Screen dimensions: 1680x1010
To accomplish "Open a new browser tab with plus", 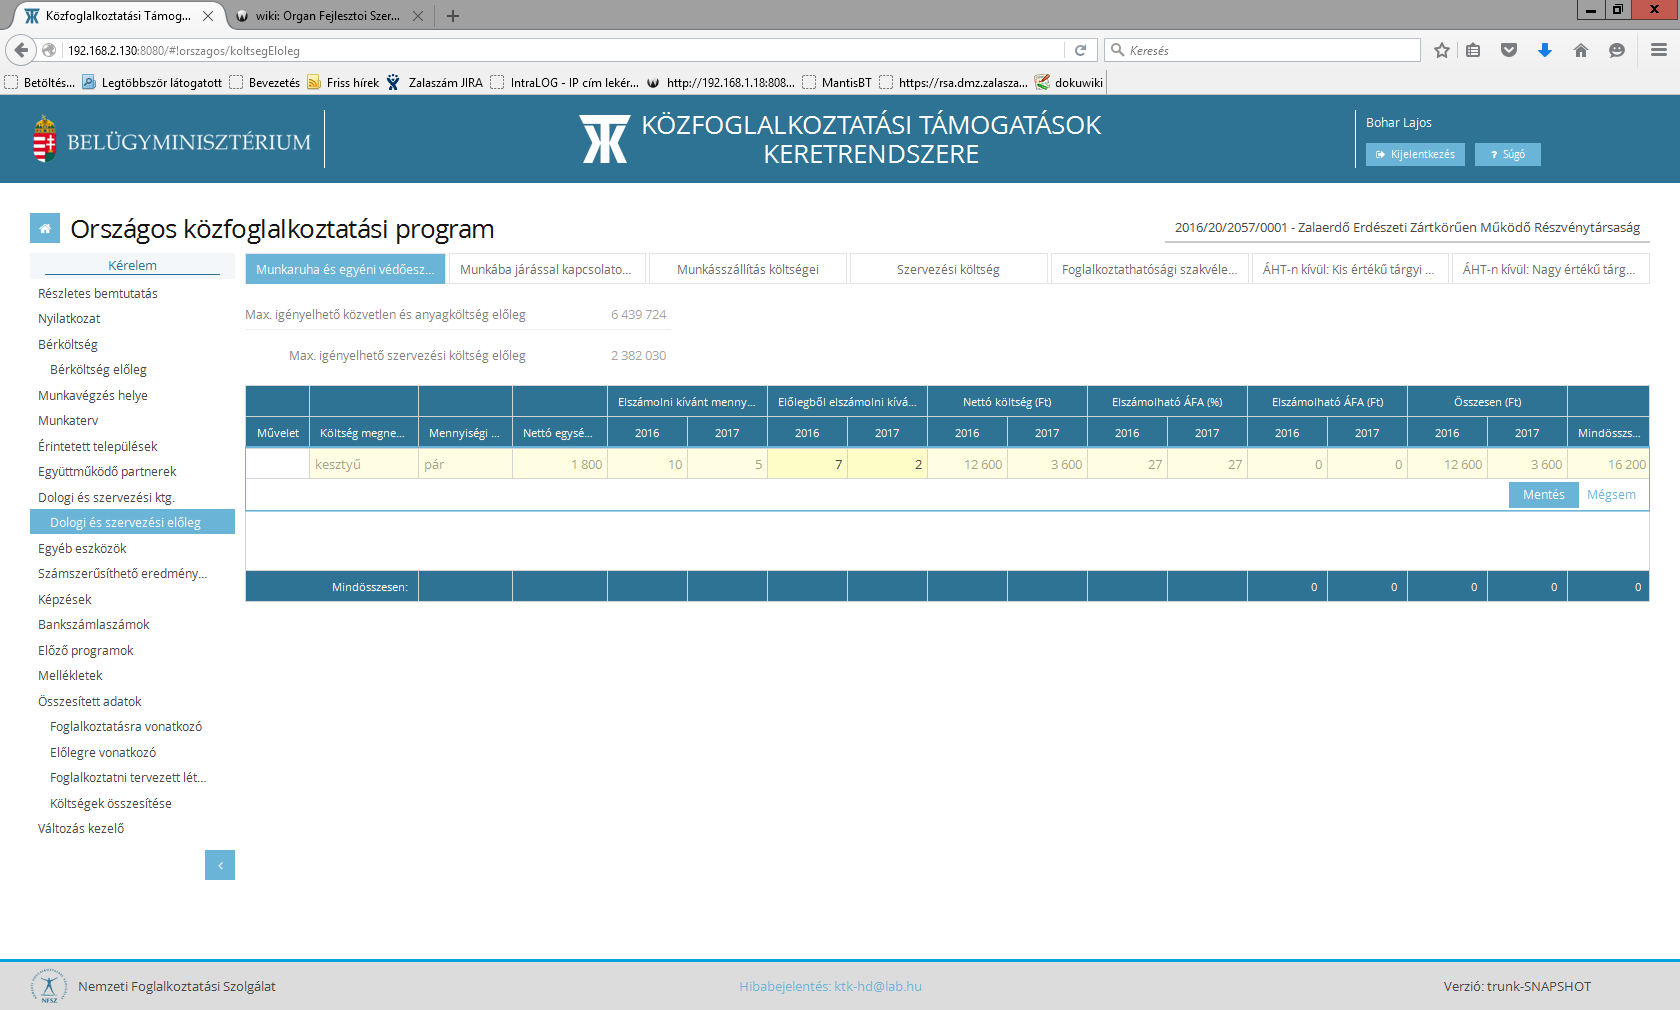I will tap(453, 16).
